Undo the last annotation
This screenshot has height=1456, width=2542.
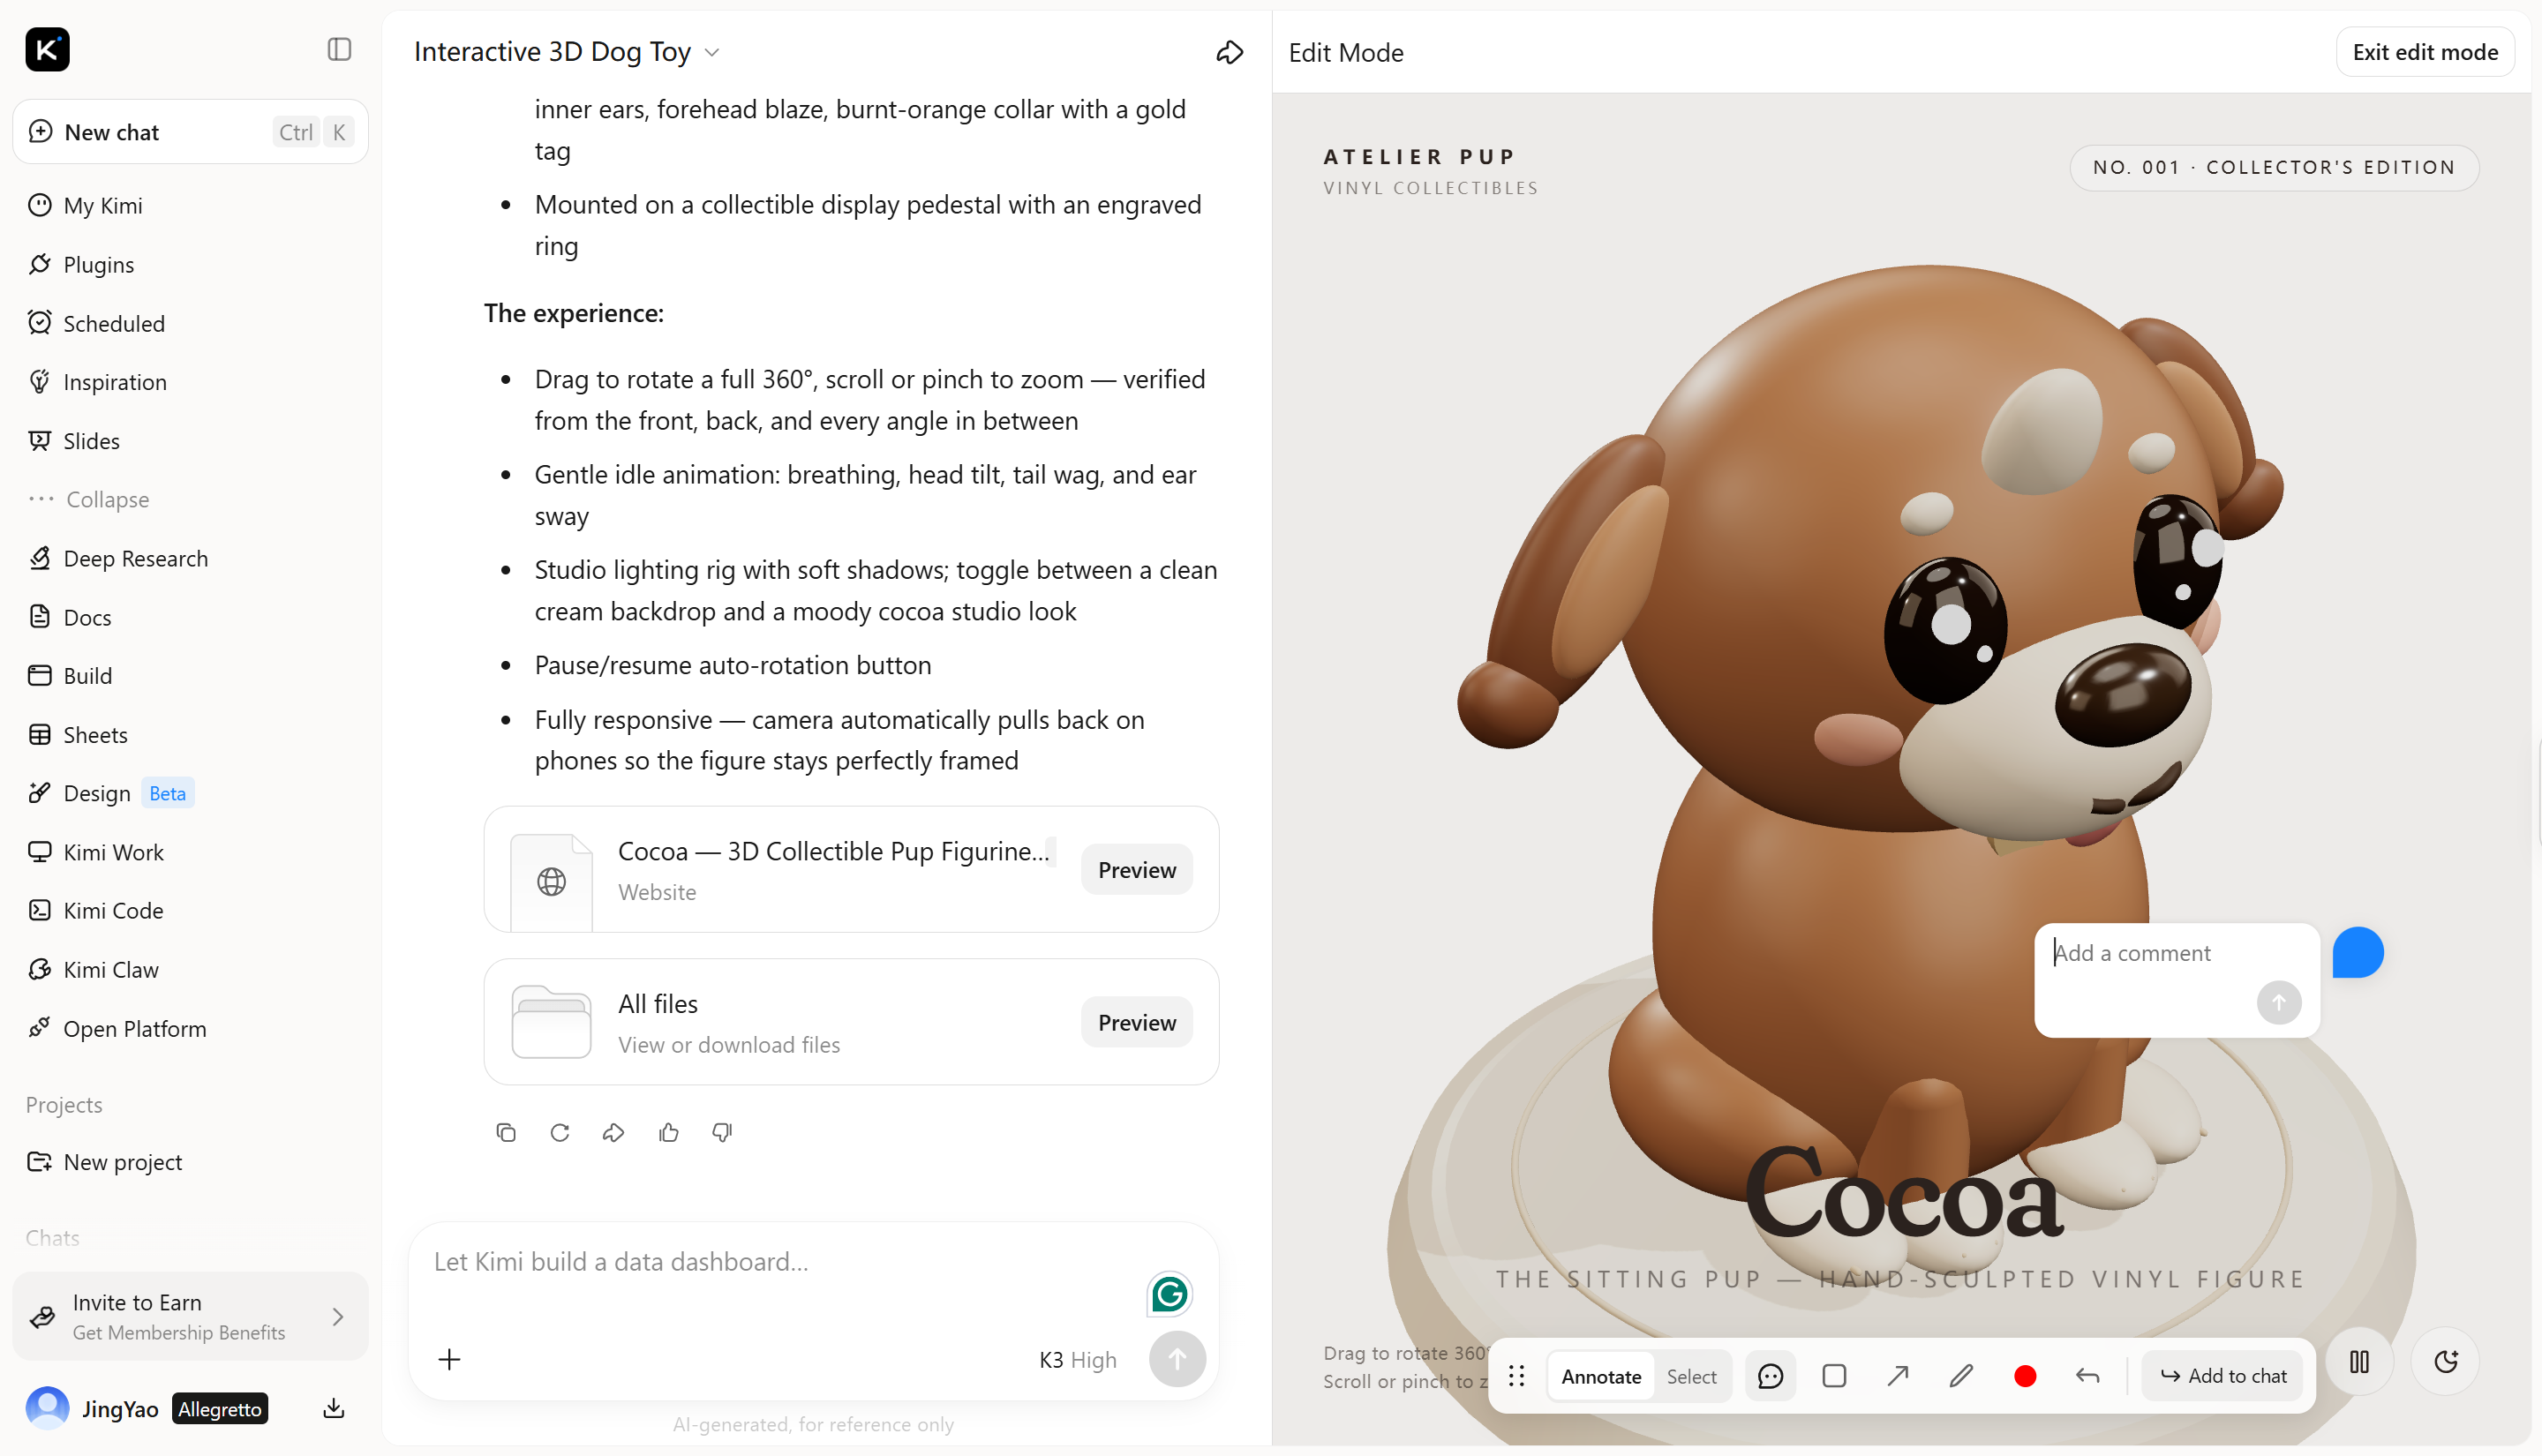coord(2087,1376)
